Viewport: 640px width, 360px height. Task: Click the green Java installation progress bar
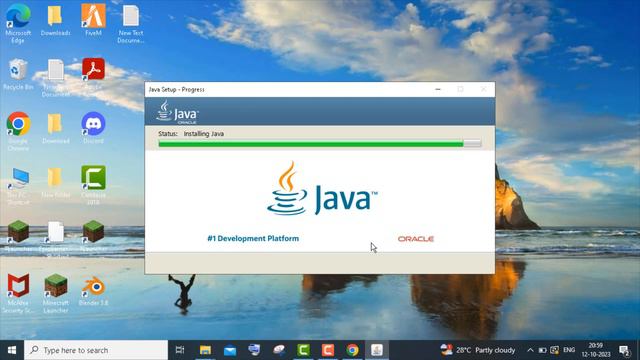(x=320, y=144)
